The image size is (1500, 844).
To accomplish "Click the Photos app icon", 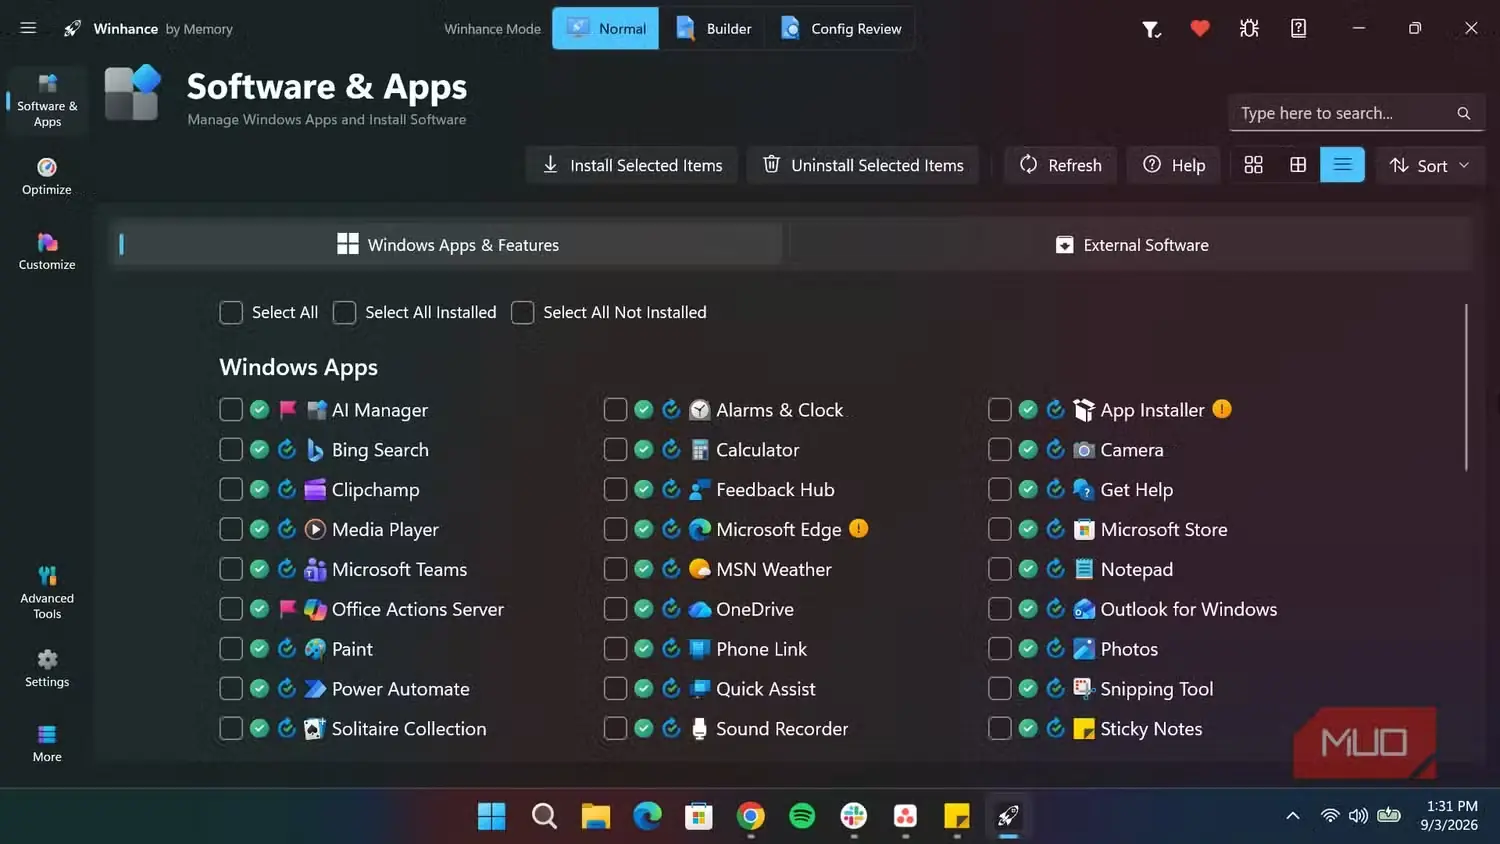I will click(x=1084, y=649).
